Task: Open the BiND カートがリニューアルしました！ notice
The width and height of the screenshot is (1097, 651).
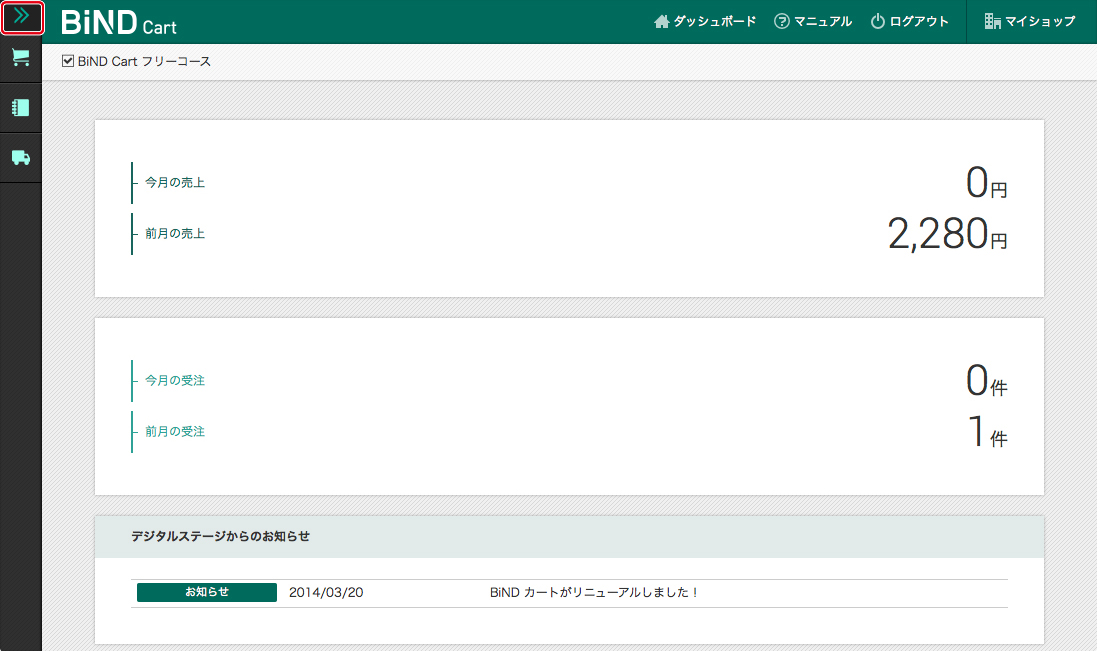Action: click(x=594, y=592)
